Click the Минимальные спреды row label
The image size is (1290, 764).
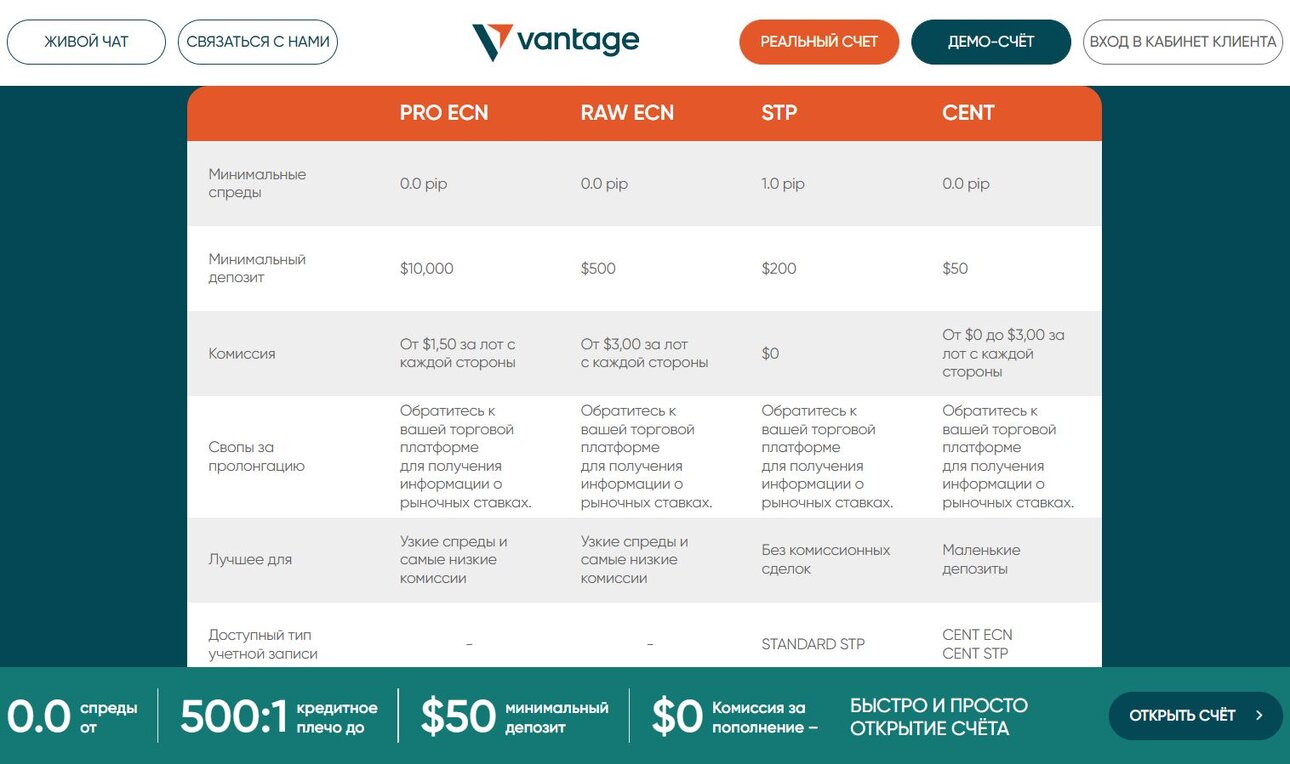(x=257, y=183)
